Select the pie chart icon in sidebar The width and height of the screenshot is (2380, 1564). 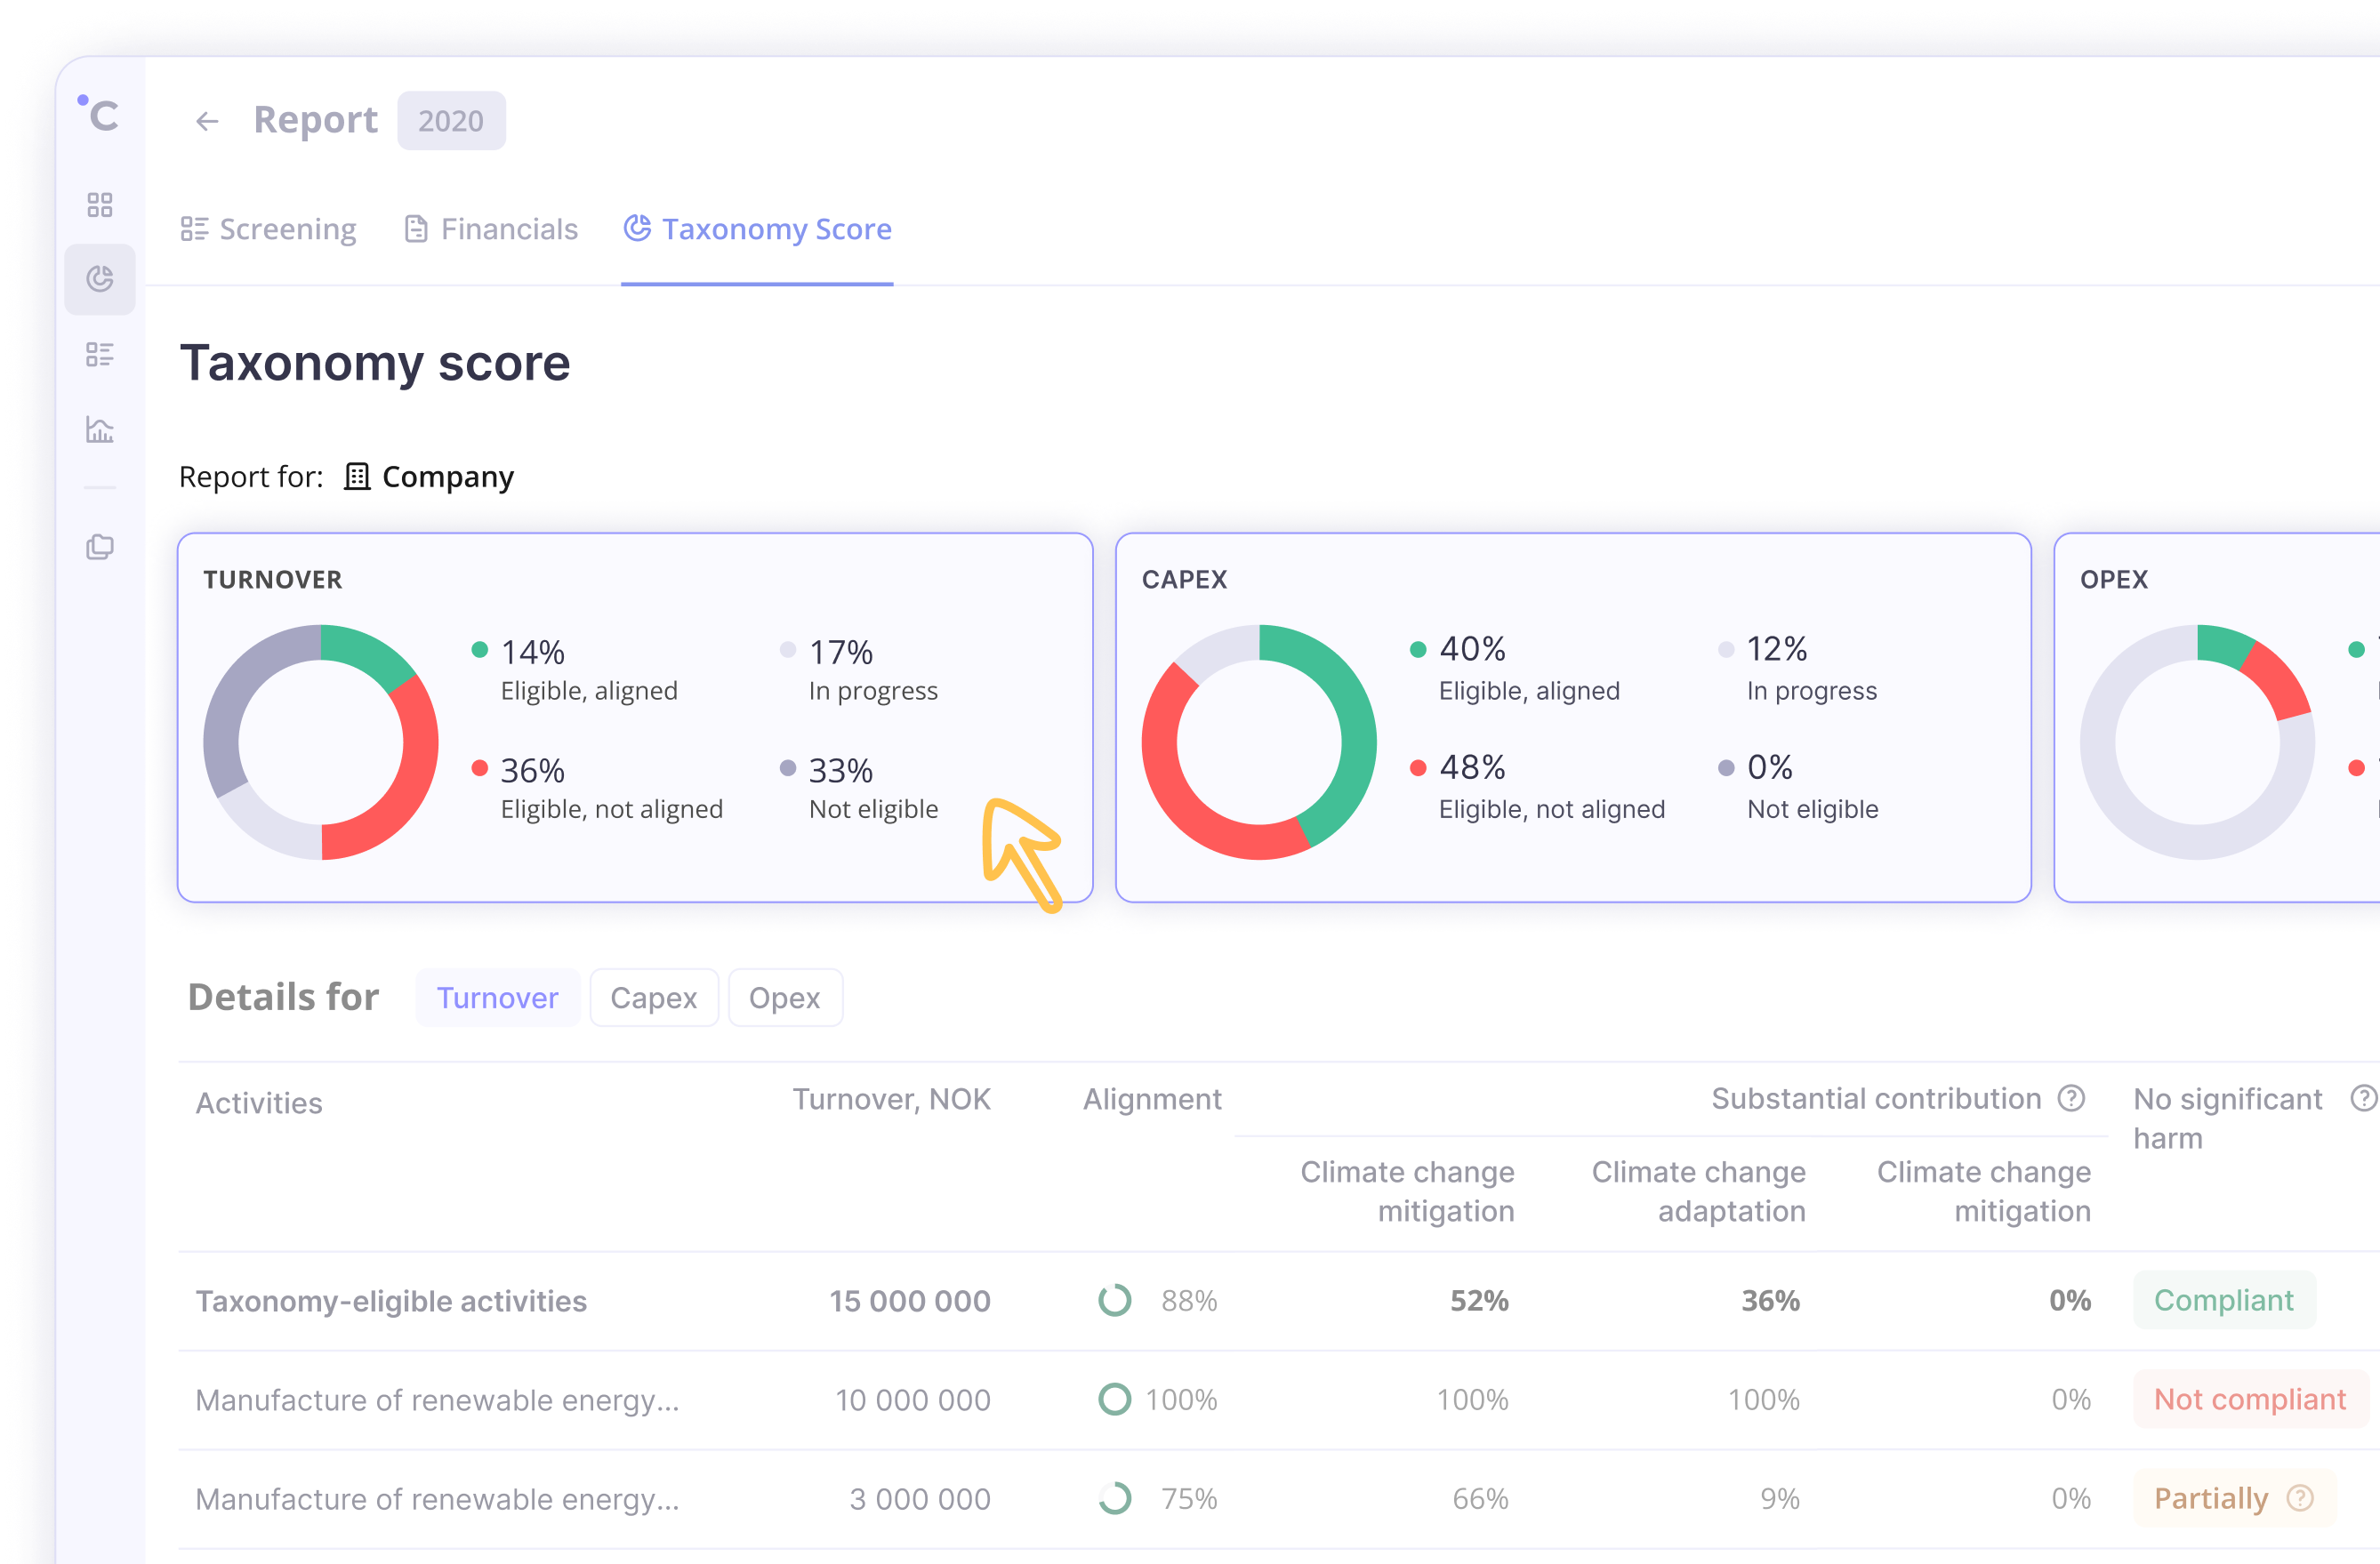(x=100, y=279)
